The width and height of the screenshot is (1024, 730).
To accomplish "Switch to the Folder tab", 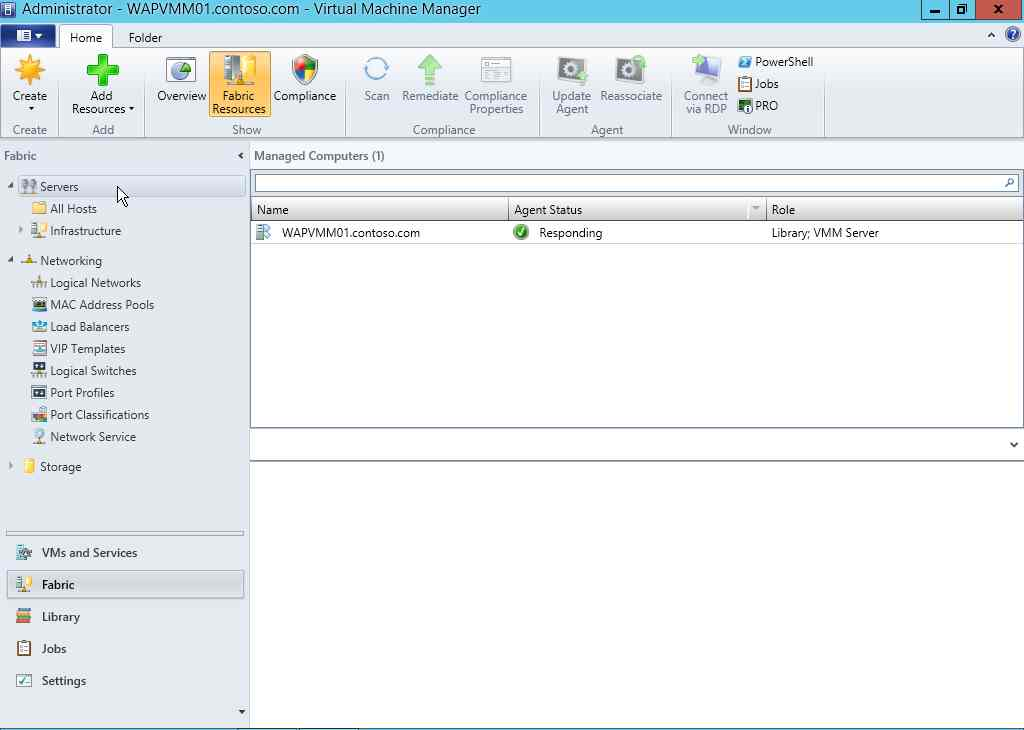I will click(x=145, y=37).
